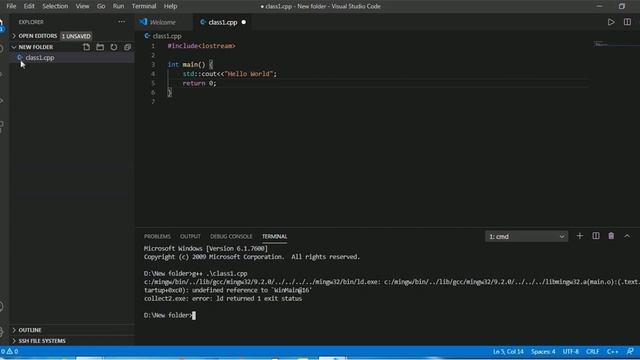Change line endings via CRLF status item

coord(593,351)
